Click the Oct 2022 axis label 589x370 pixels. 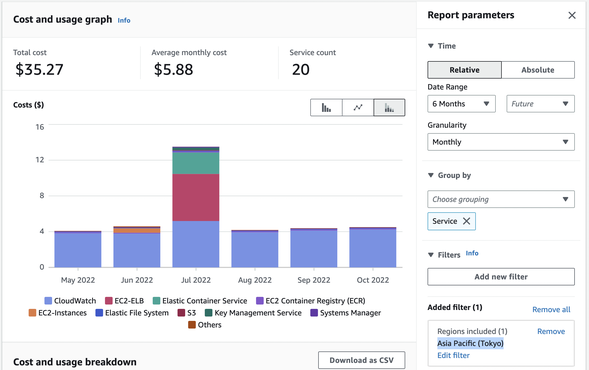pyautogui.click(x=373, y=280)
